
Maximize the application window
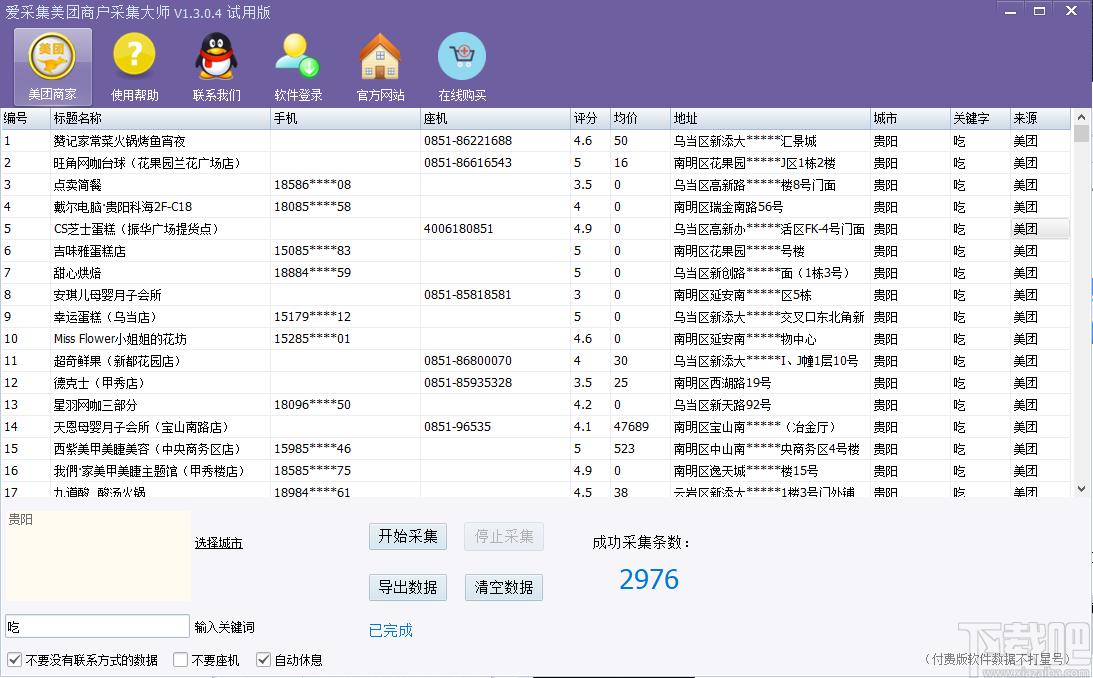(1039, 11)
